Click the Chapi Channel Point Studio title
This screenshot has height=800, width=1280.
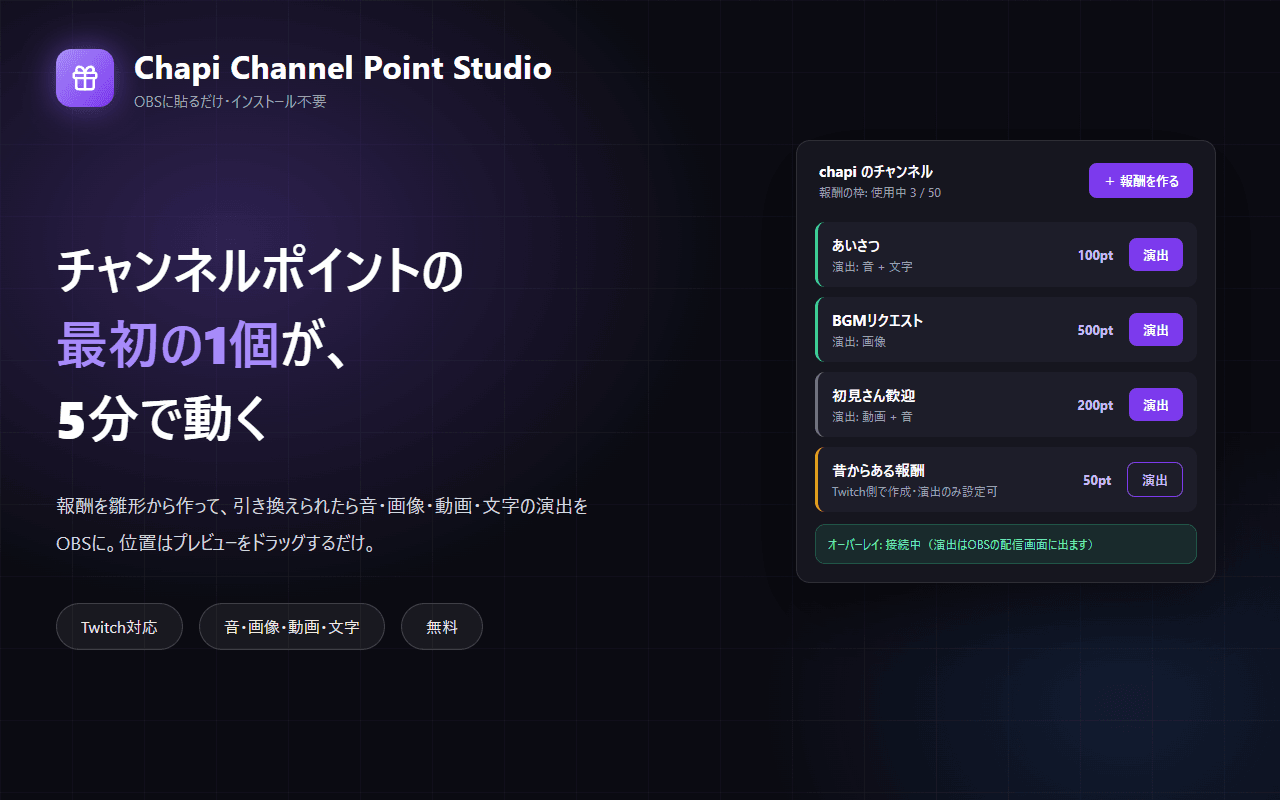(342, 68)
